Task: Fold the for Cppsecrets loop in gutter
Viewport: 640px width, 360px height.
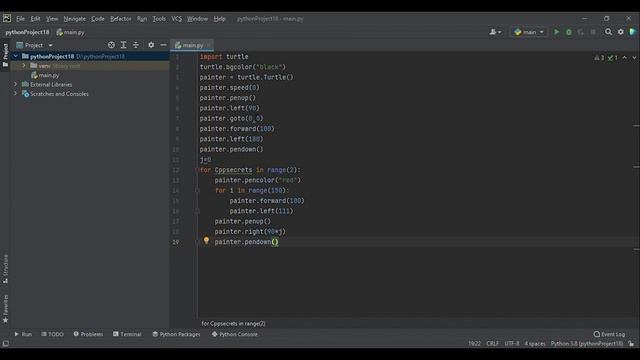Action: coord(198,170)
